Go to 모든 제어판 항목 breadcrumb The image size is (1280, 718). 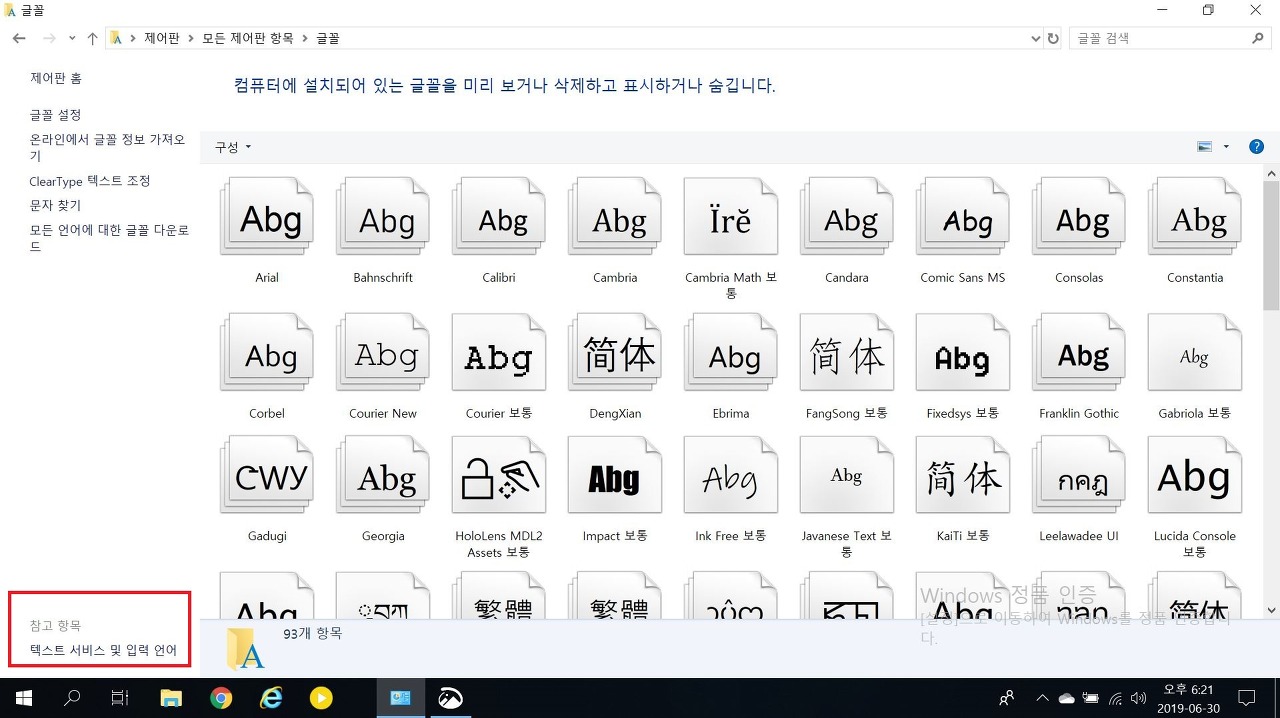(248, 39)
